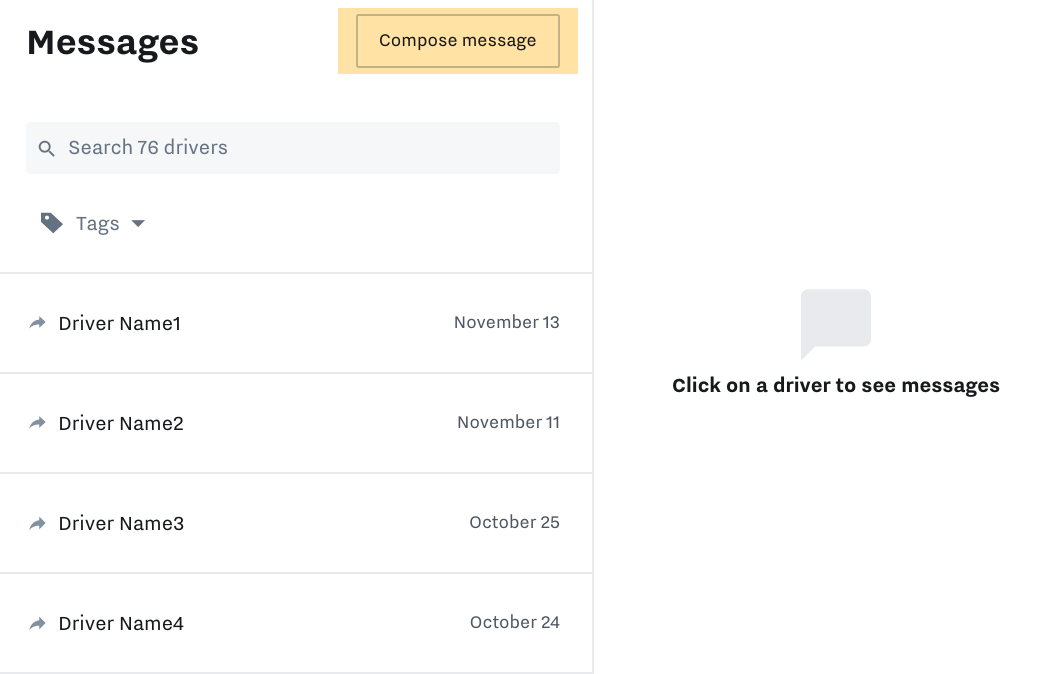This screenshot has height=674, width=1052.
Task: Click the forward arrow beside Driver Name1
Action: (37, 323)
